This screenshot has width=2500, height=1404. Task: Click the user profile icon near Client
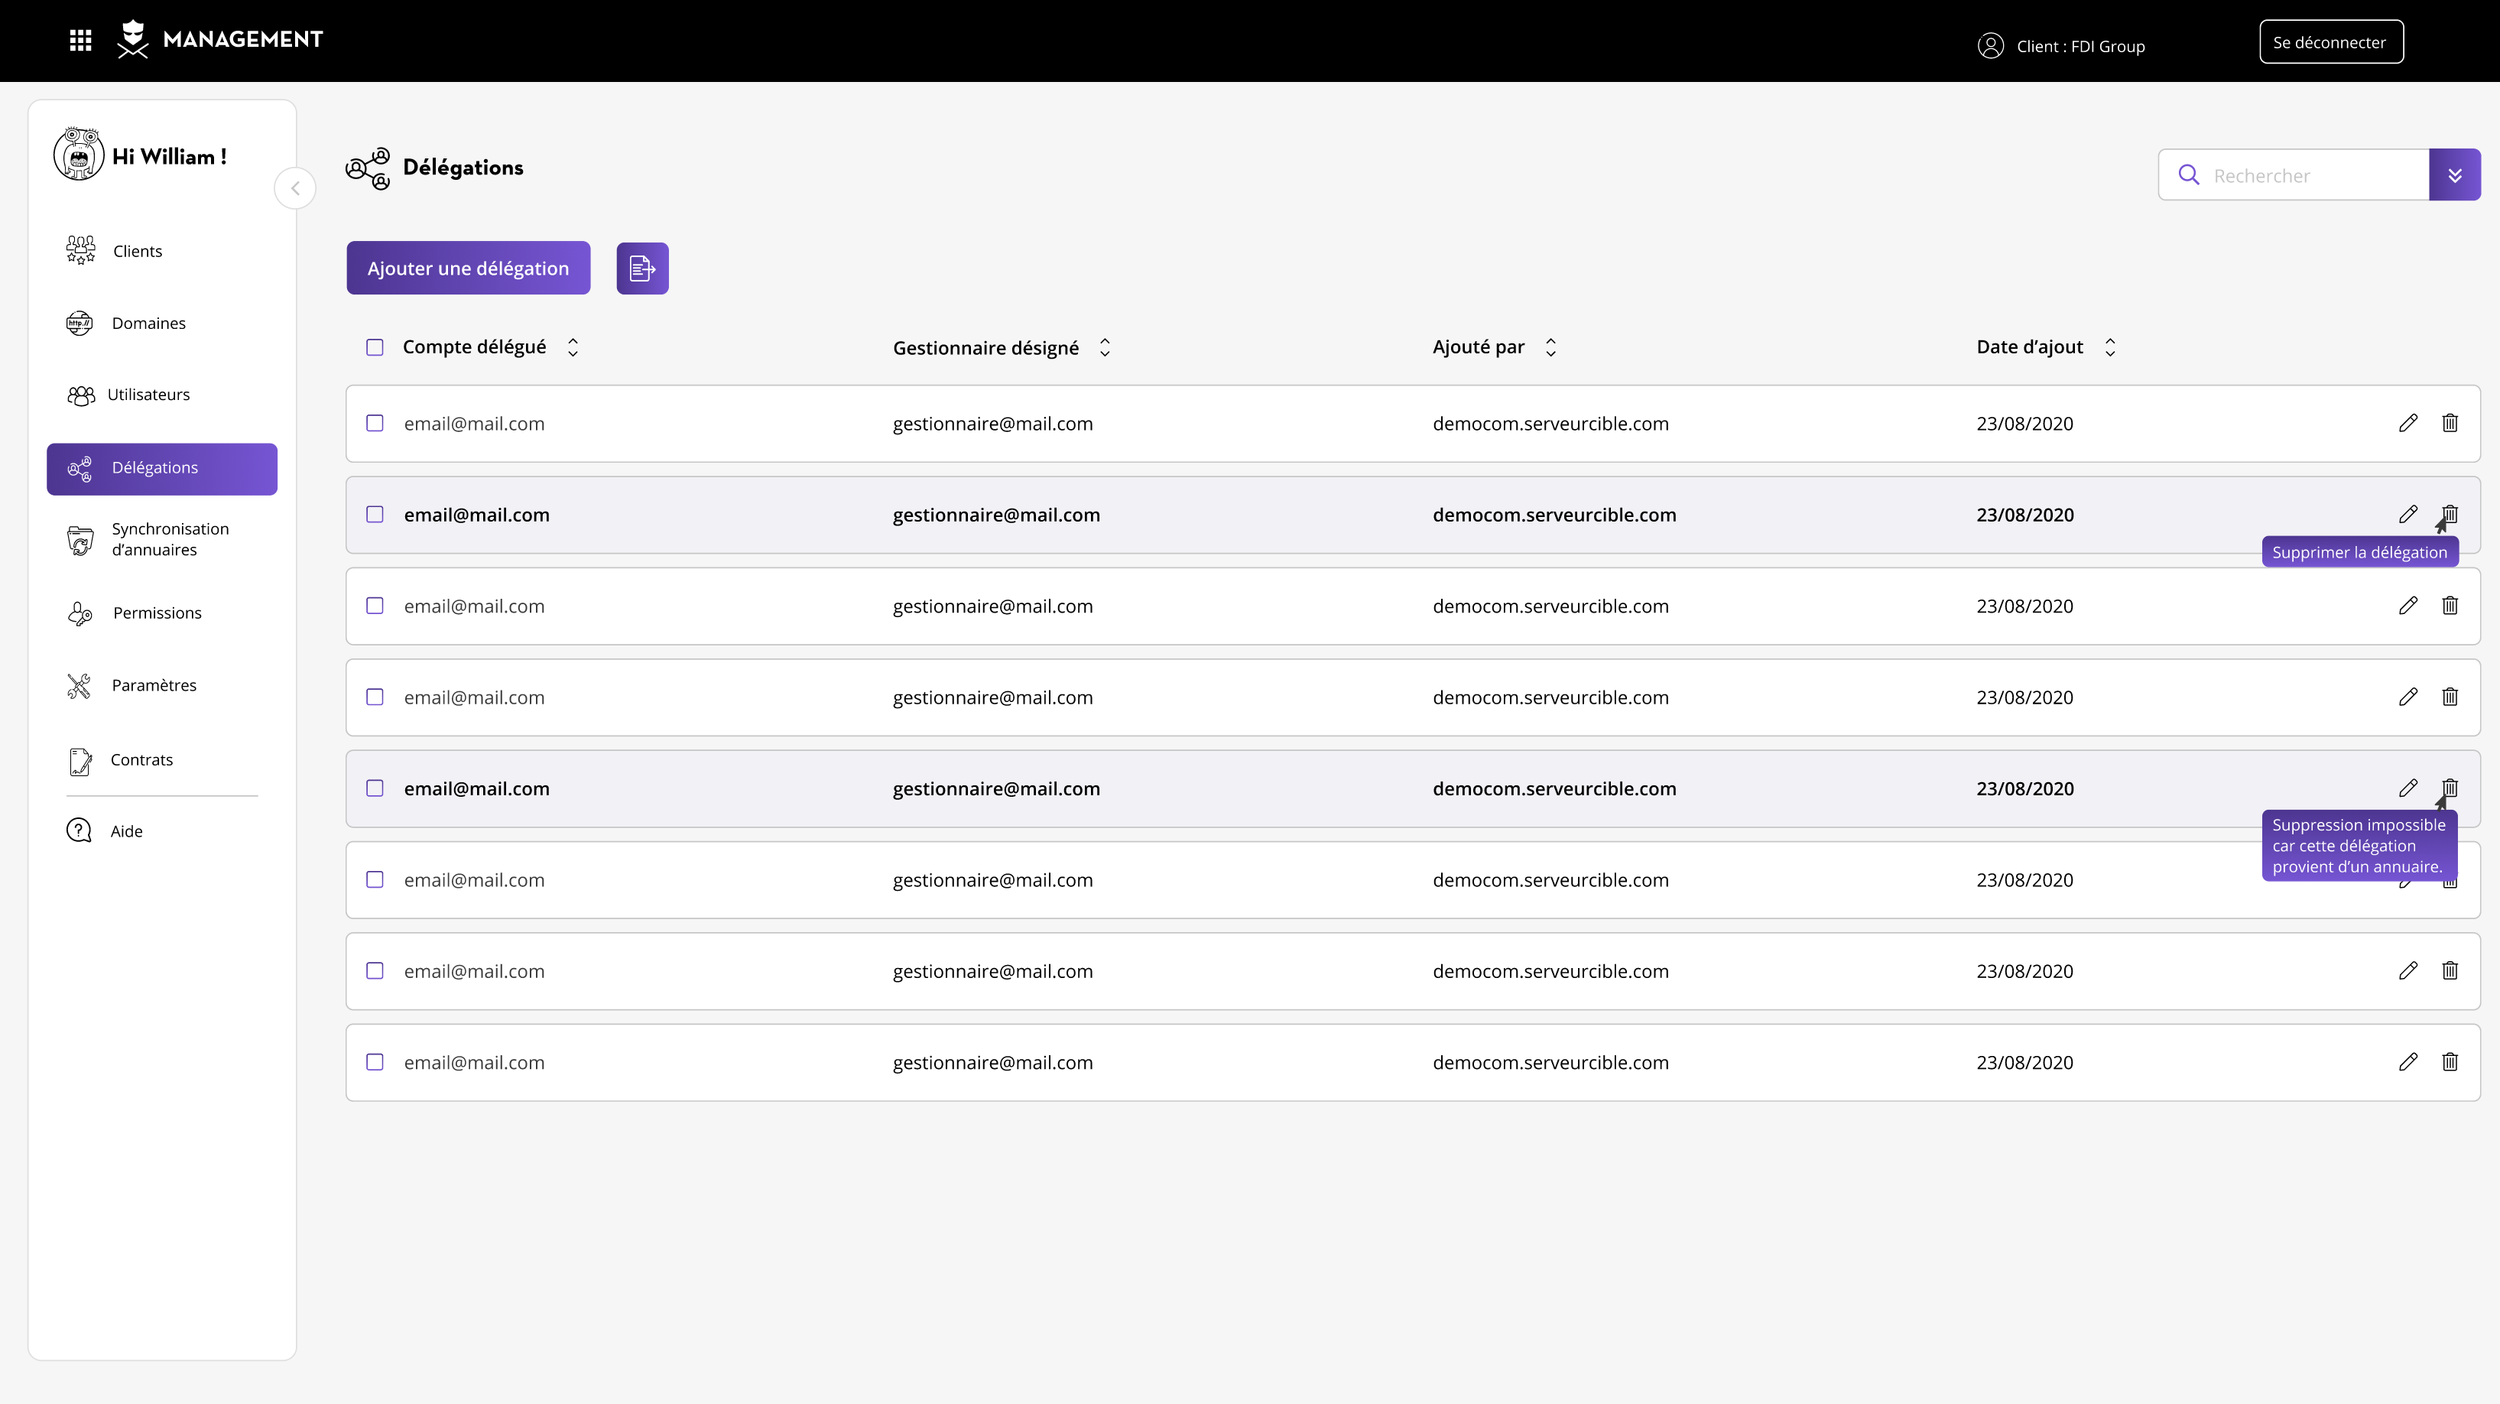tap(1990, 46)
